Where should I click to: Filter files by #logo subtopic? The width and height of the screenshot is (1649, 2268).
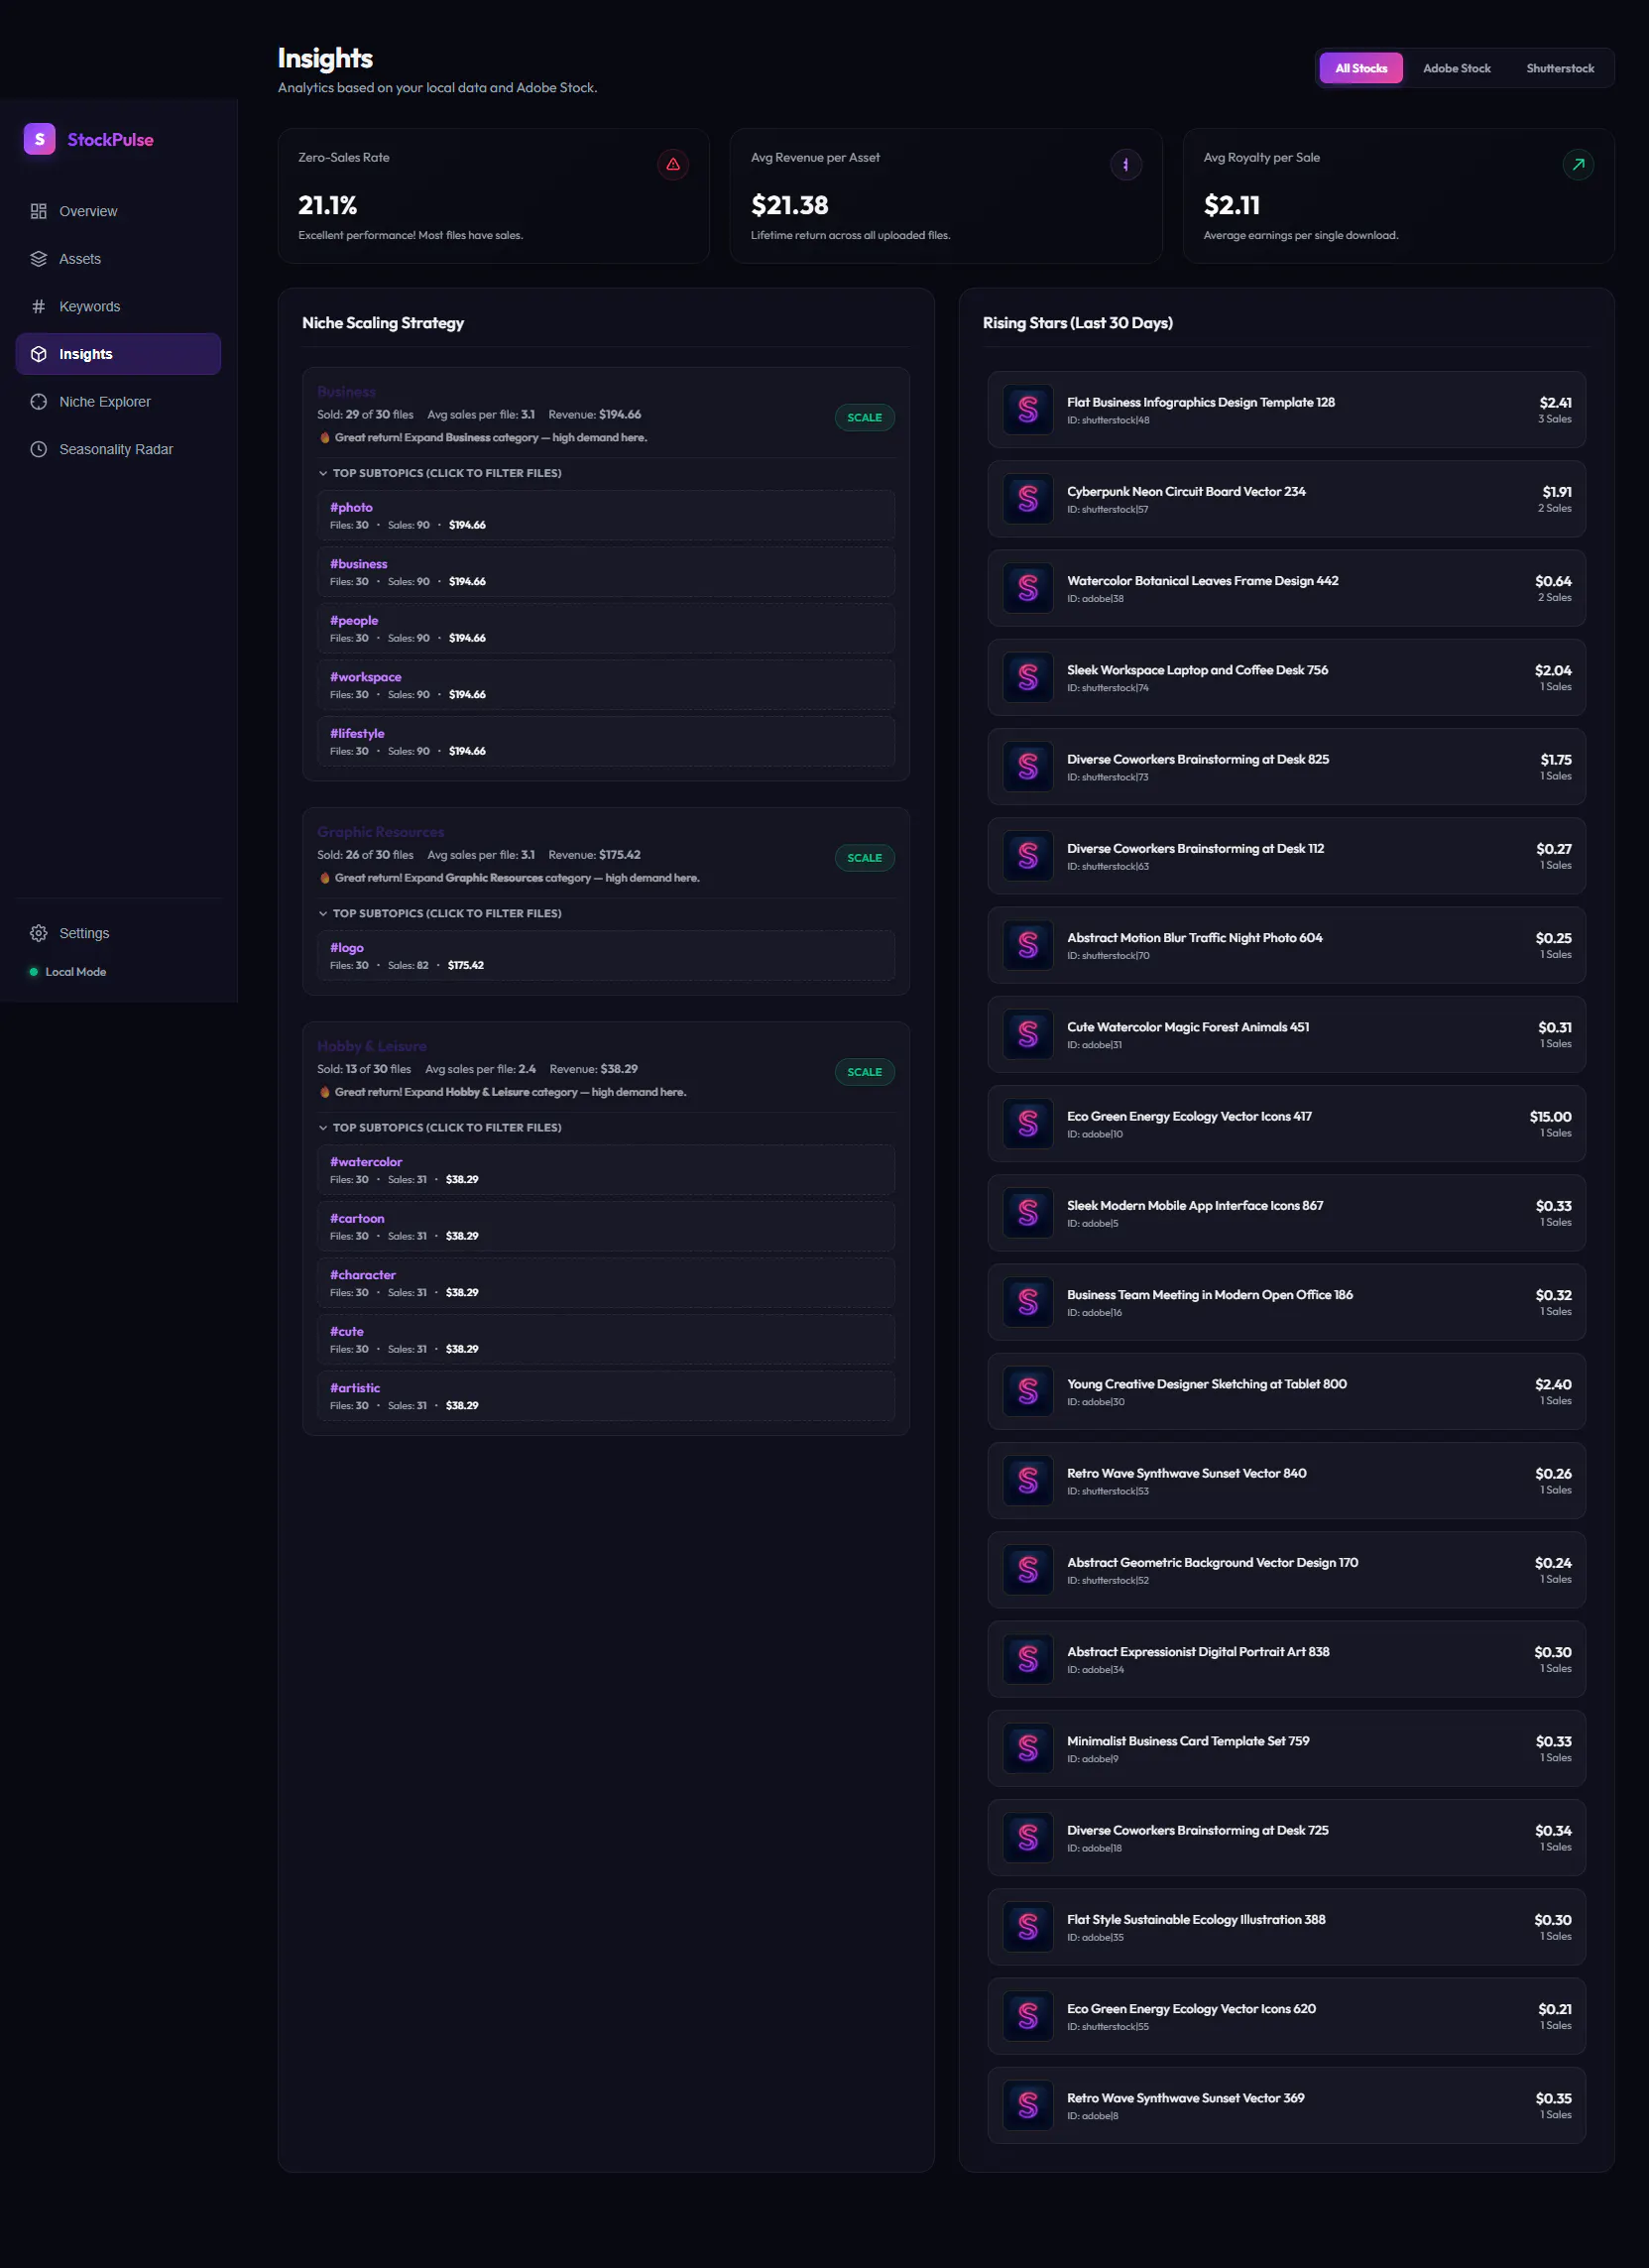click(x=606, y=956)
